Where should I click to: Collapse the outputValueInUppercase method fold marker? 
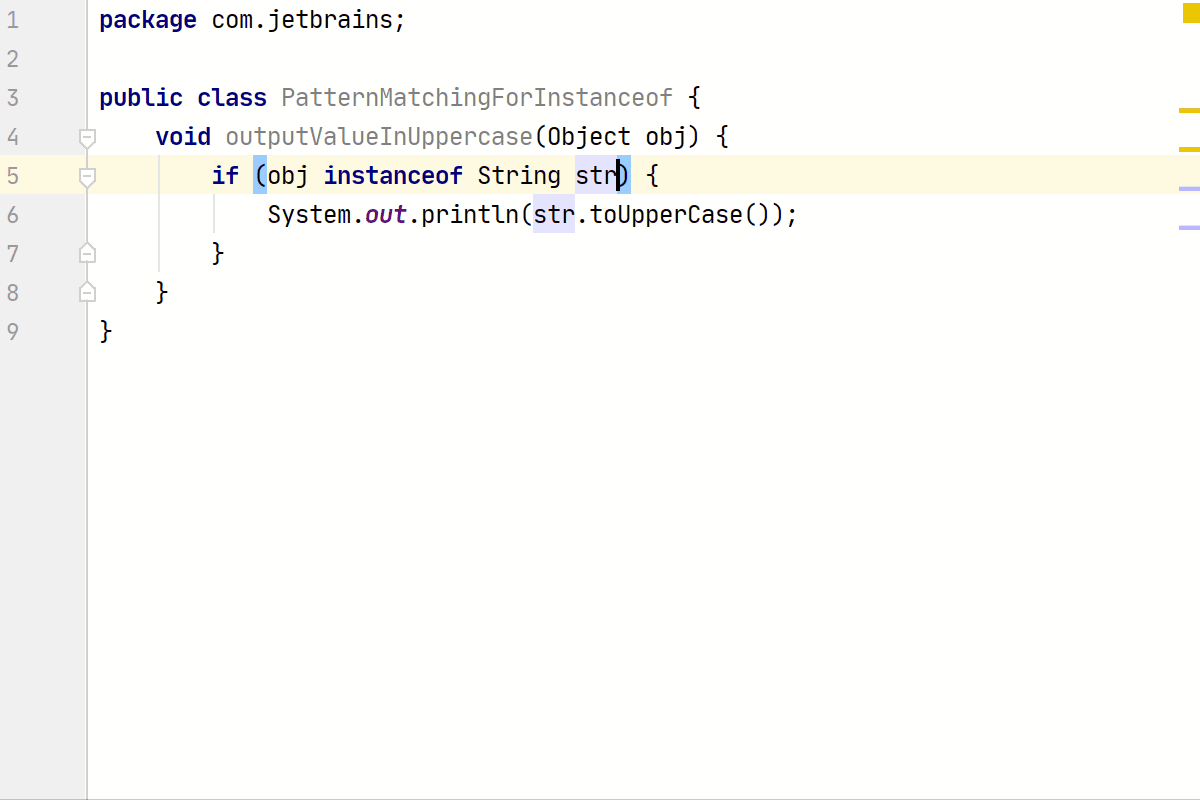87,137
